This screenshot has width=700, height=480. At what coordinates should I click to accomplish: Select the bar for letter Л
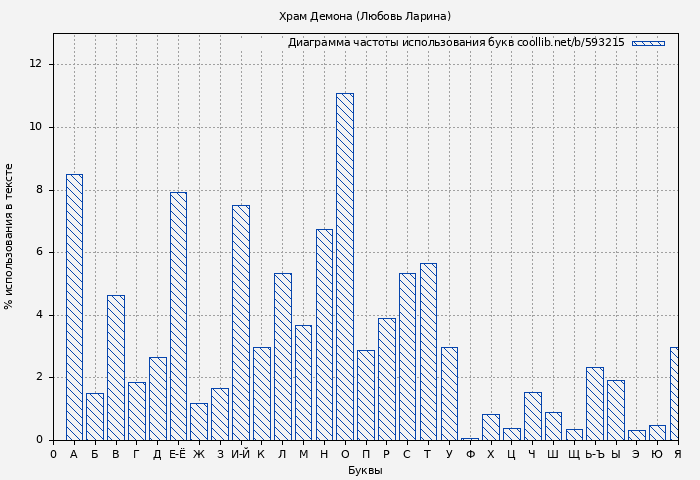tap(282, 356)
